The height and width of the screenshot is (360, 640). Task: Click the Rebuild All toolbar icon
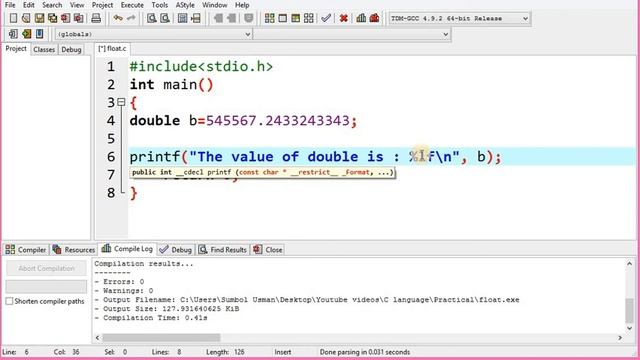click(x=309, y=18)
